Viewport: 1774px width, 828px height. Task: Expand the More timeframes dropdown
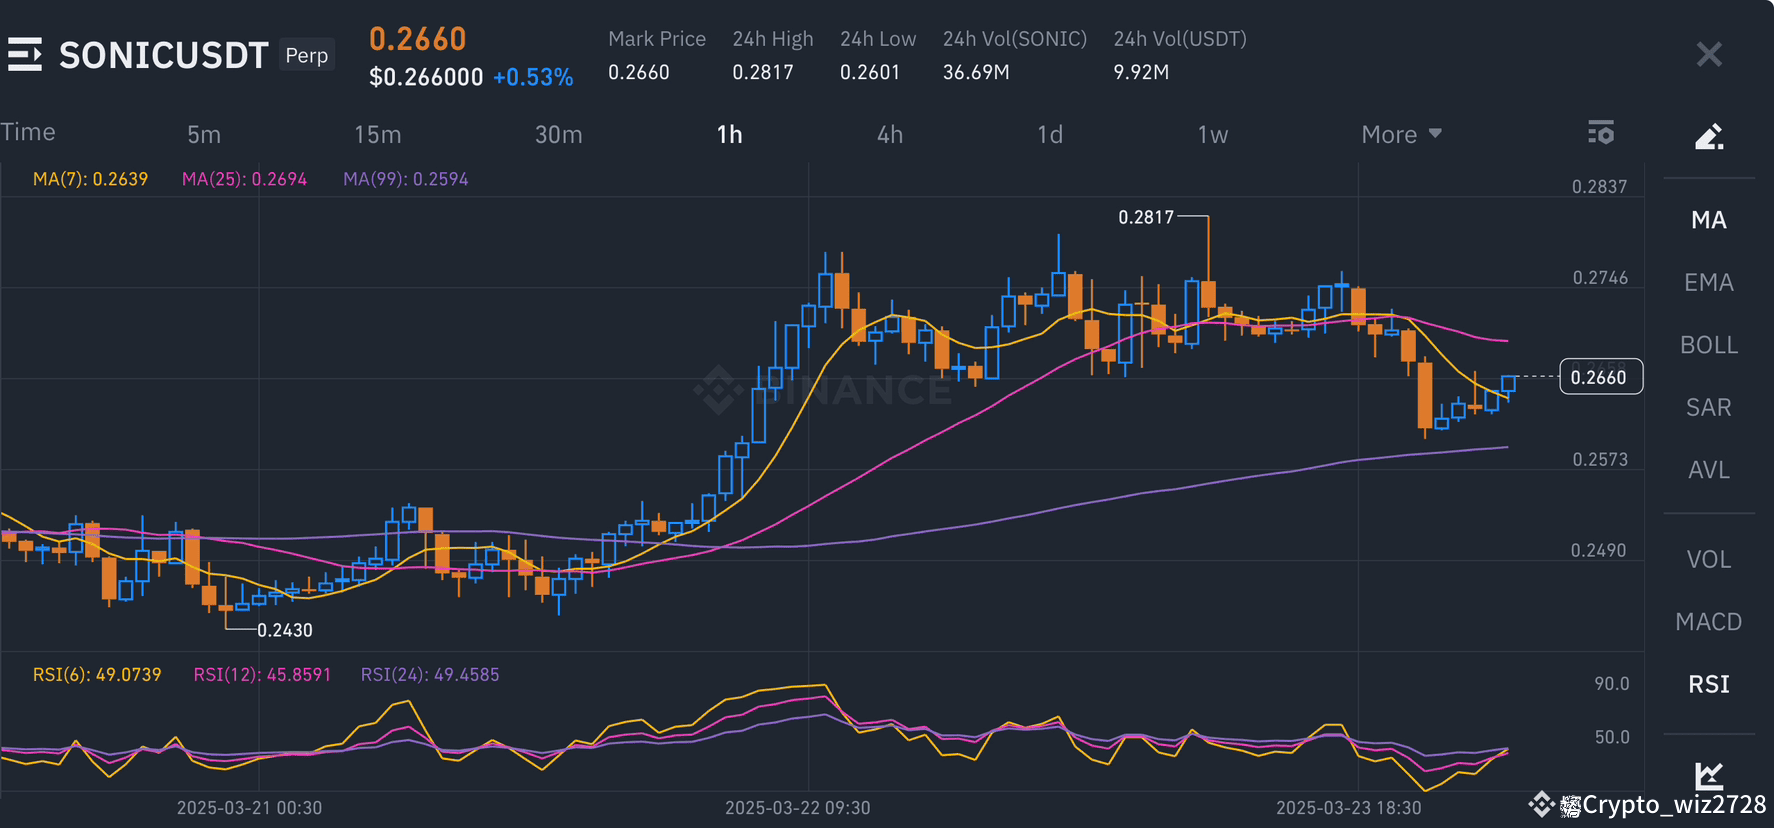tap(1401, 134)
